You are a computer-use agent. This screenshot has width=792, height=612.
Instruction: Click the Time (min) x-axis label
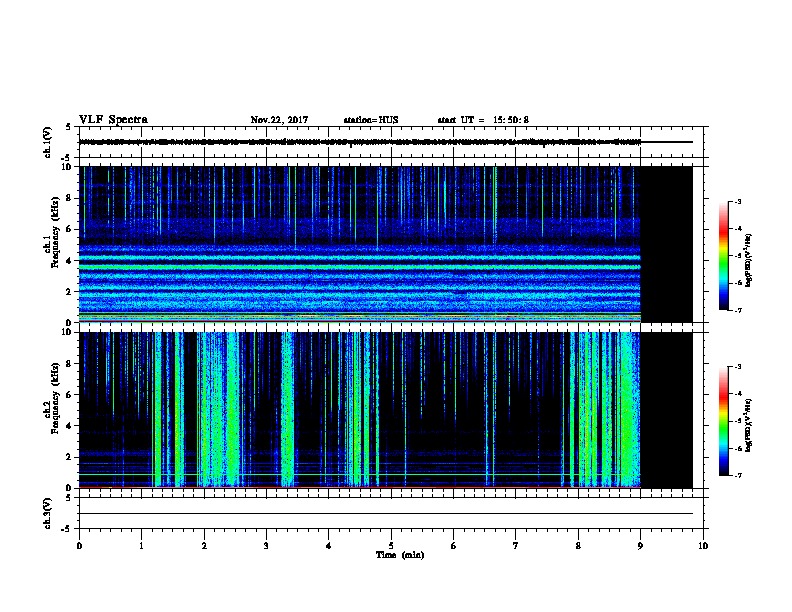[x=400, y=555]
